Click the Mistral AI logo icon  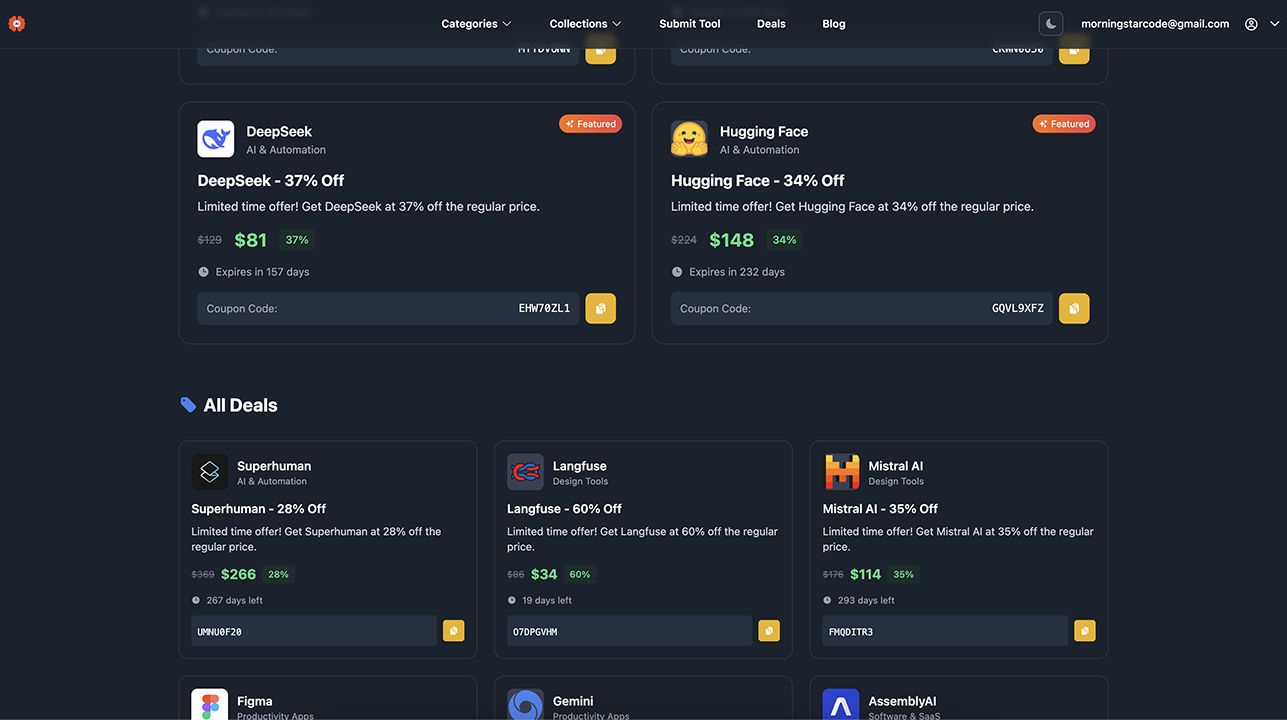coord(841,472)
